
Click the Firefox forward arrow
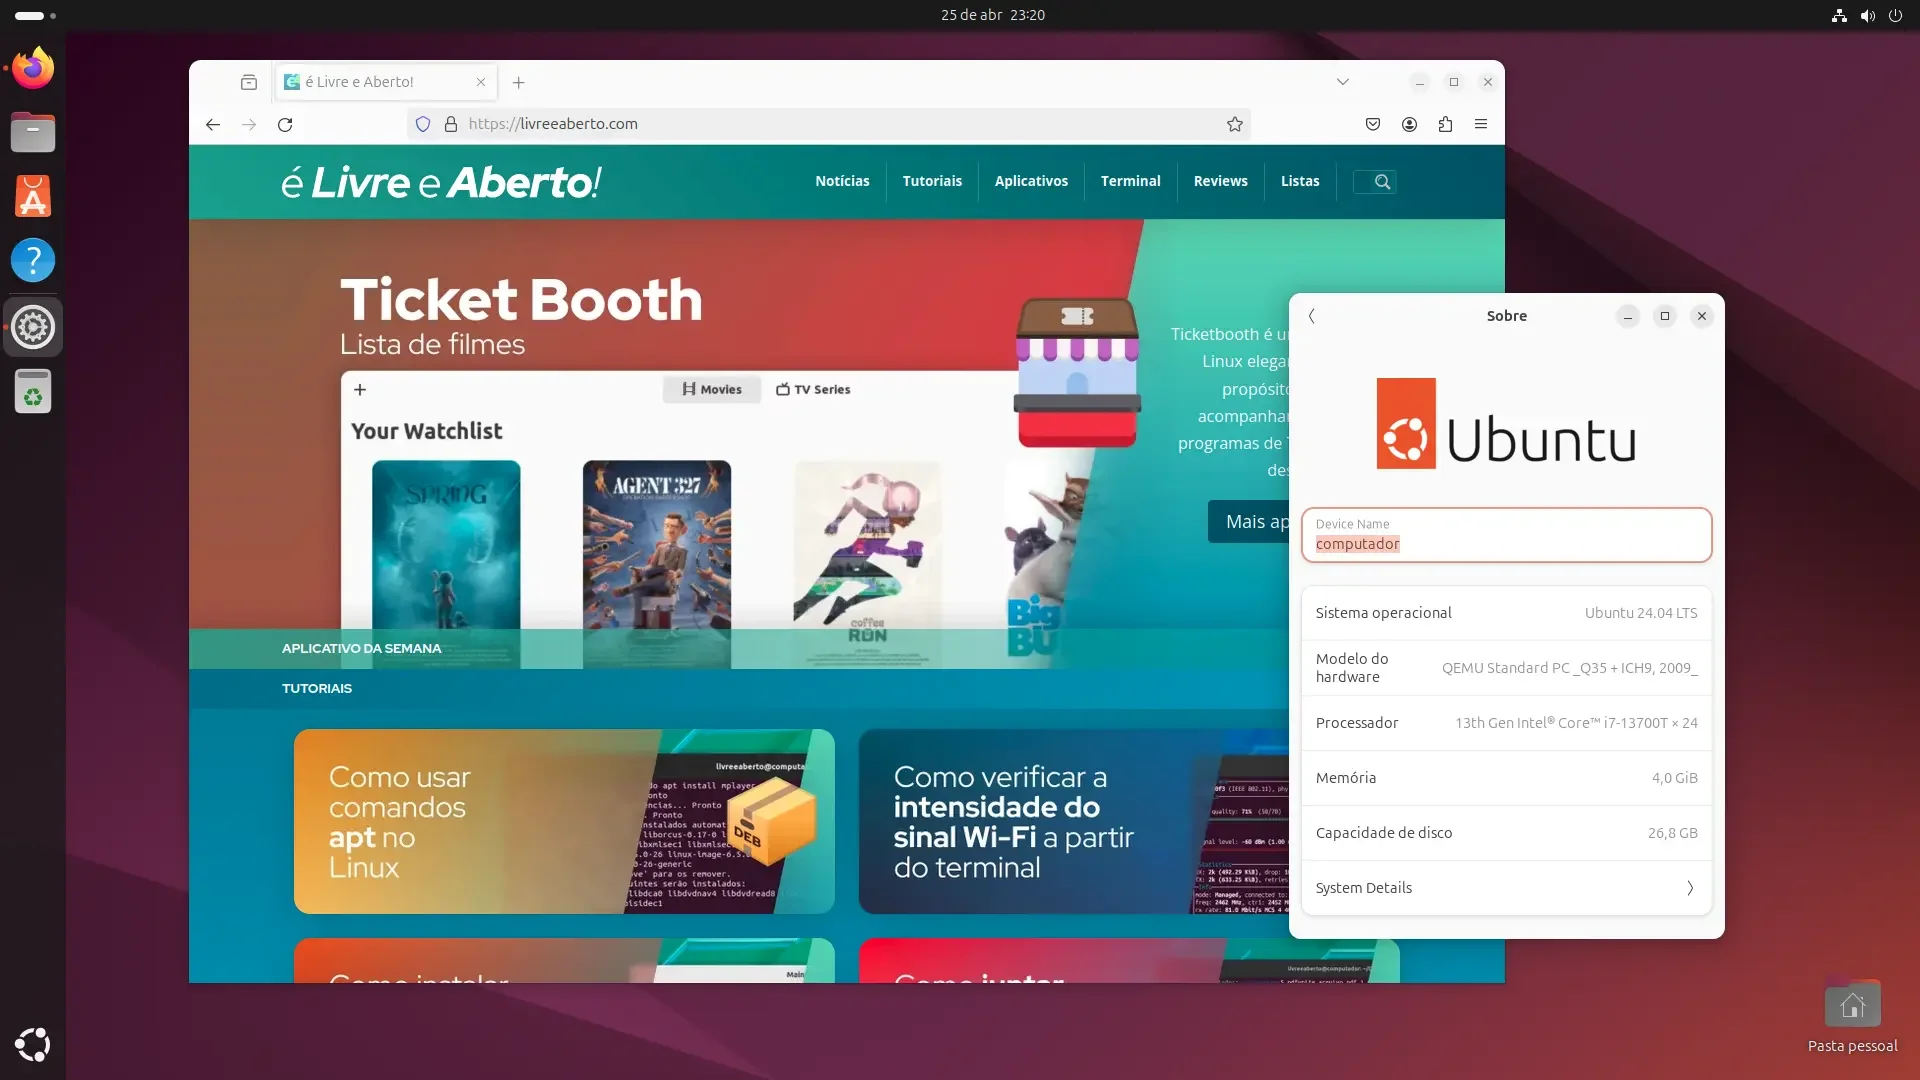(249, 124)
